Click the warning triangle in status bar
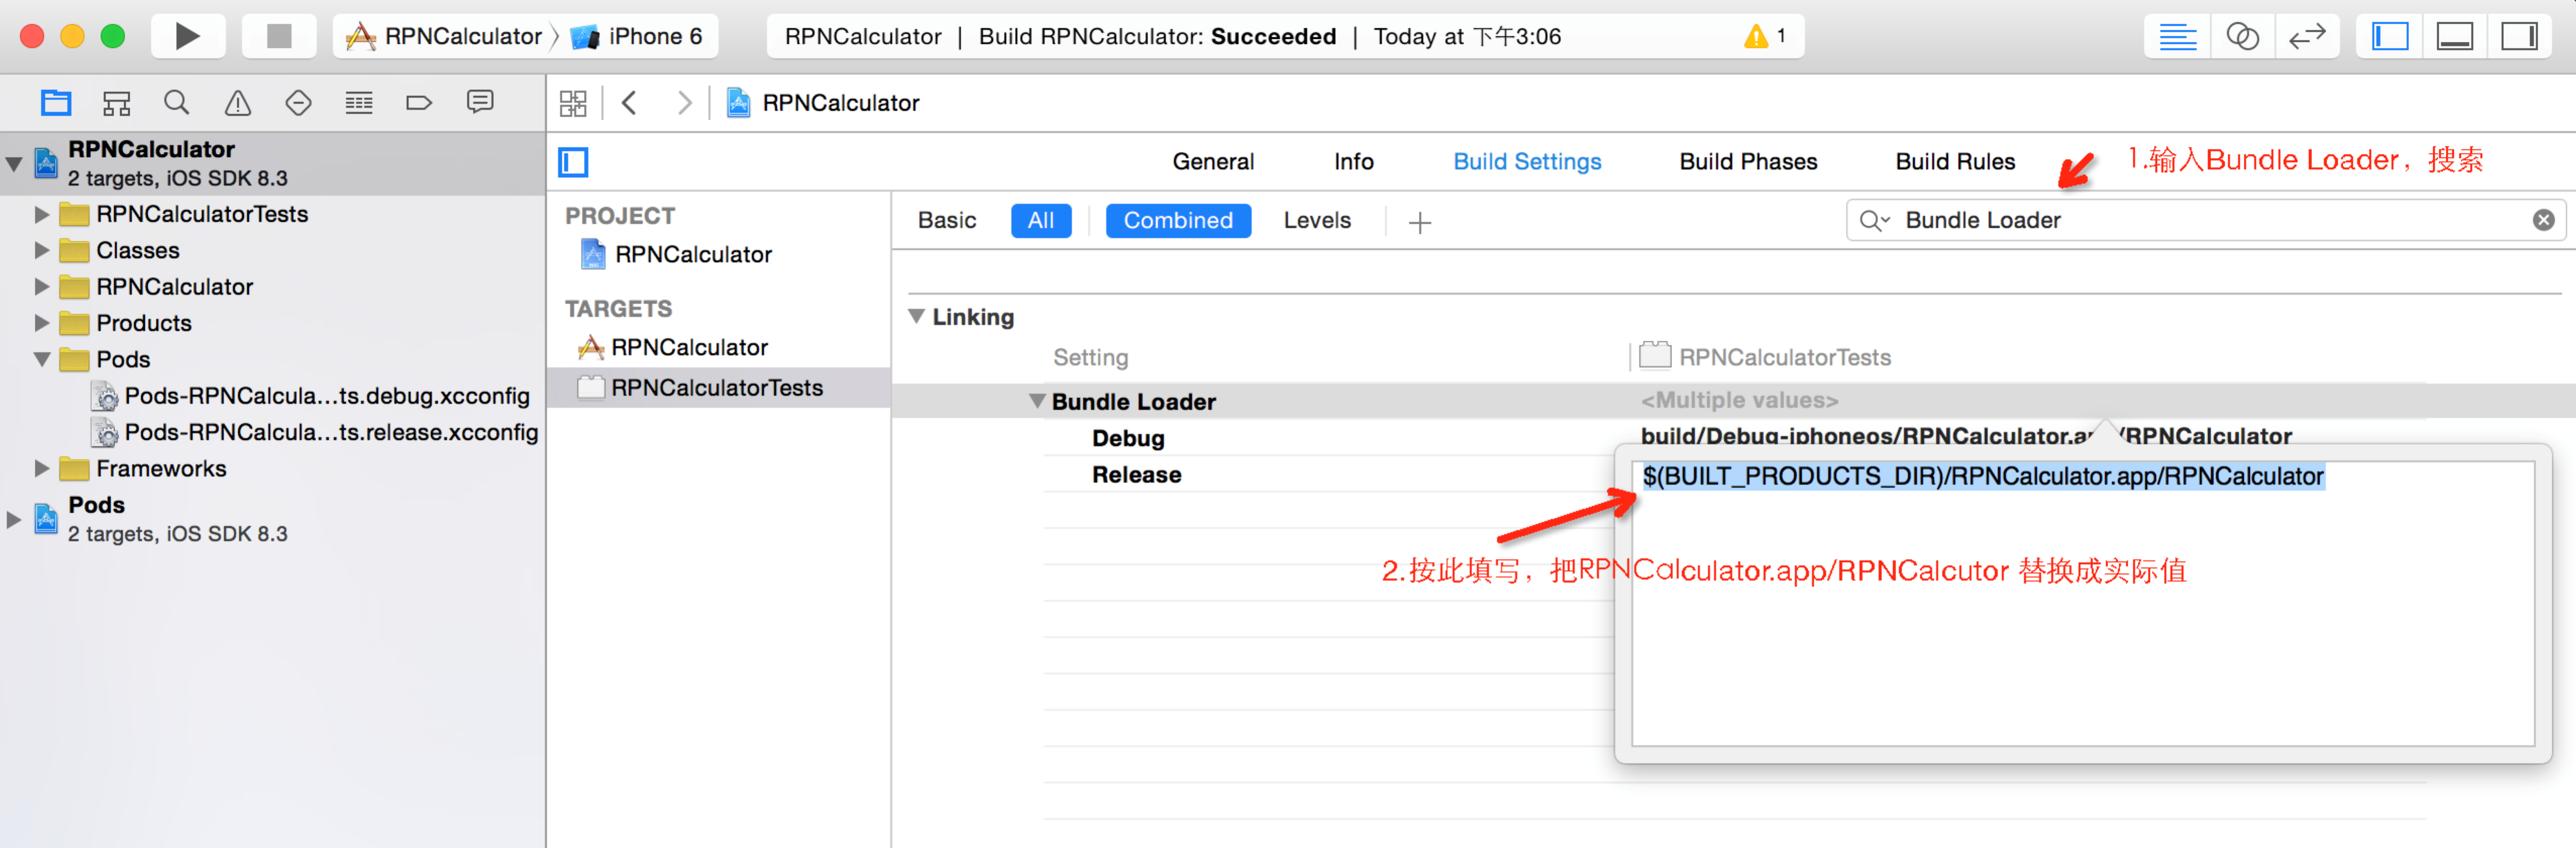 pos(1756,37)
